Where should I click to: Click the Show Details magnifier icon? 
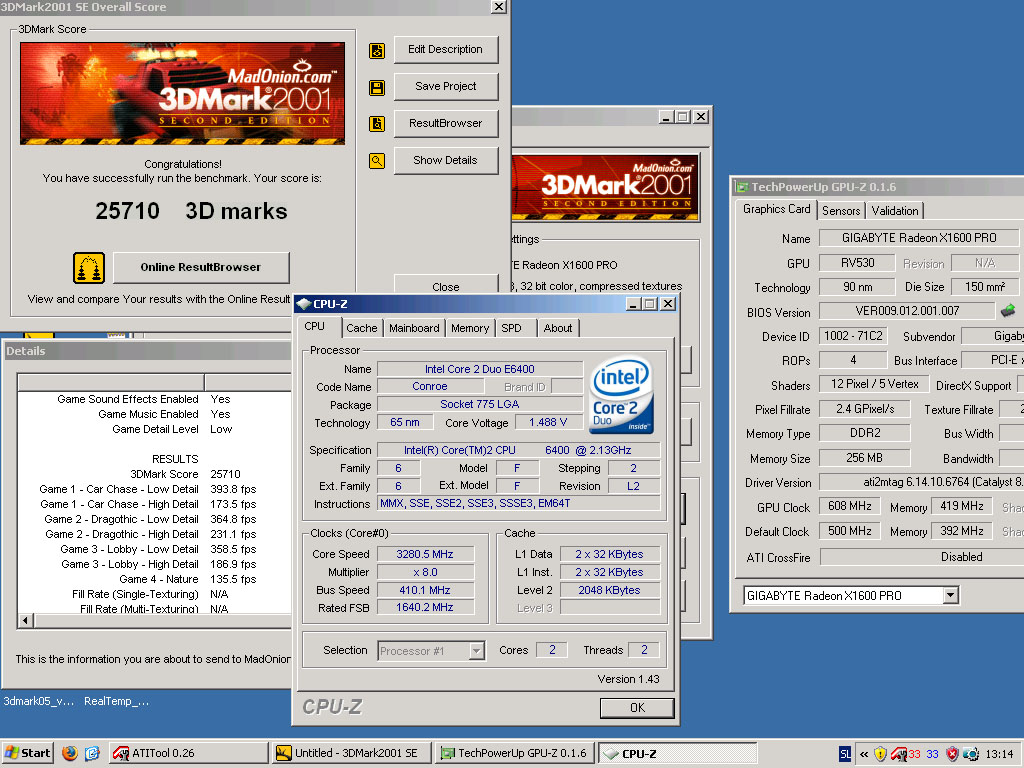click(377, 161)
